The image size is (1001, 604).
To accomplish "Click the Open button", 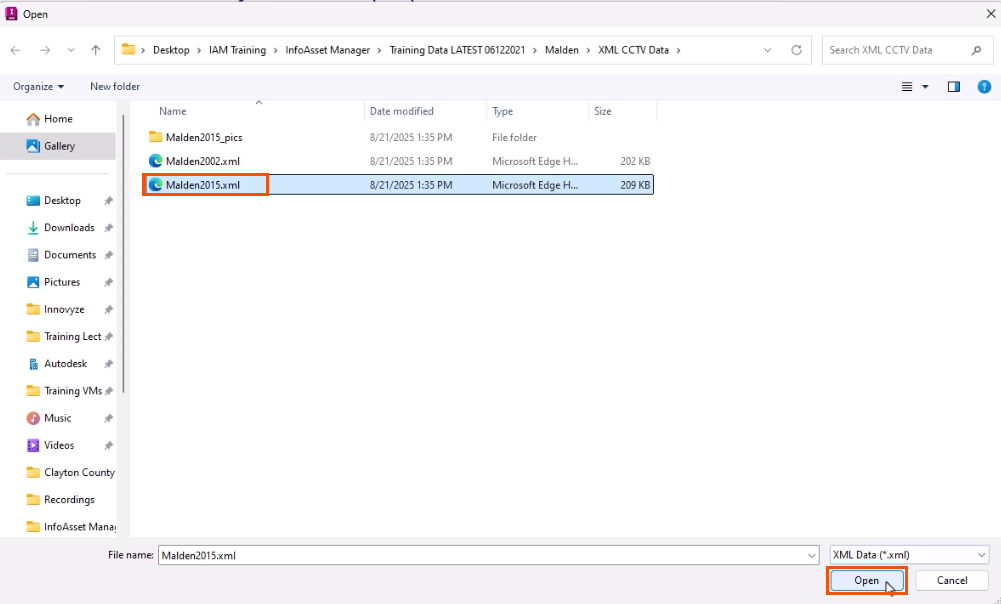I will (x=866, y=580).
